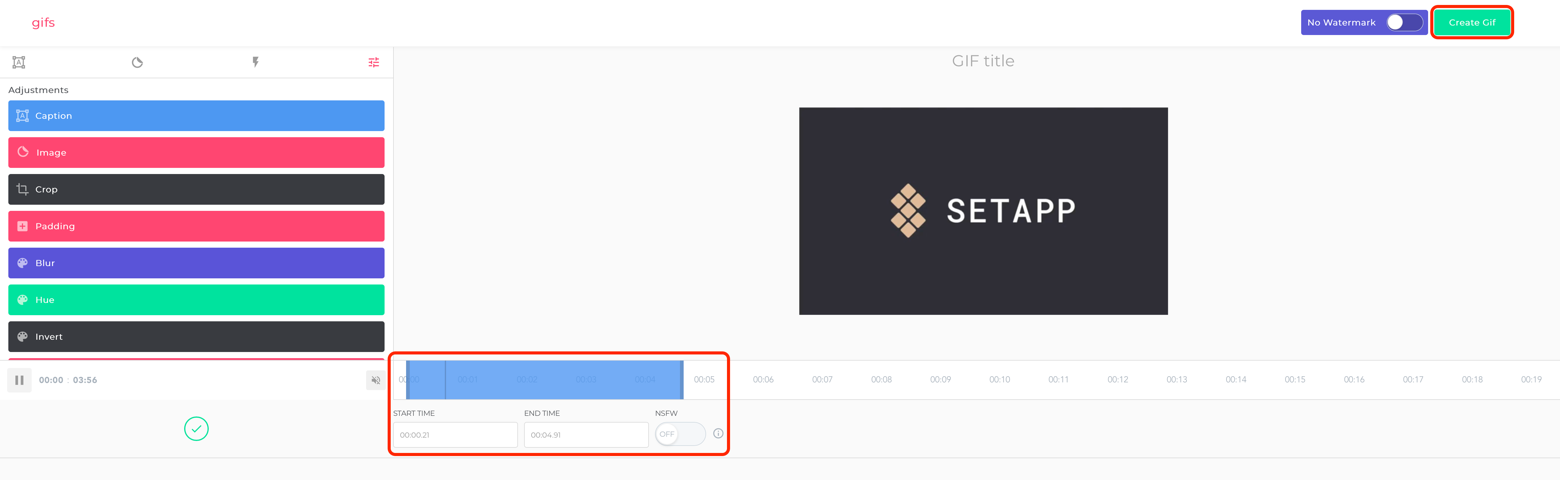Pause the video playback

[19, 380]
